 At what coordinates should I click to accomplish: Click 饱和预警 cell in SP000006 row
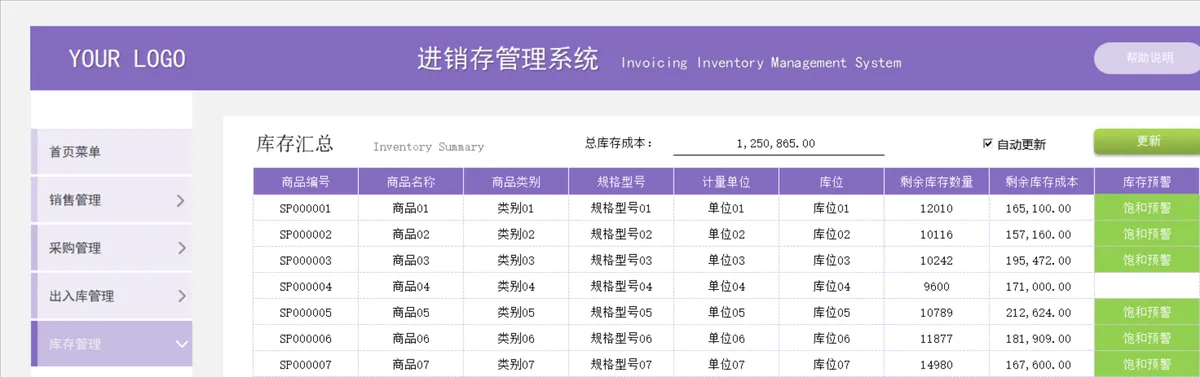1147,338
